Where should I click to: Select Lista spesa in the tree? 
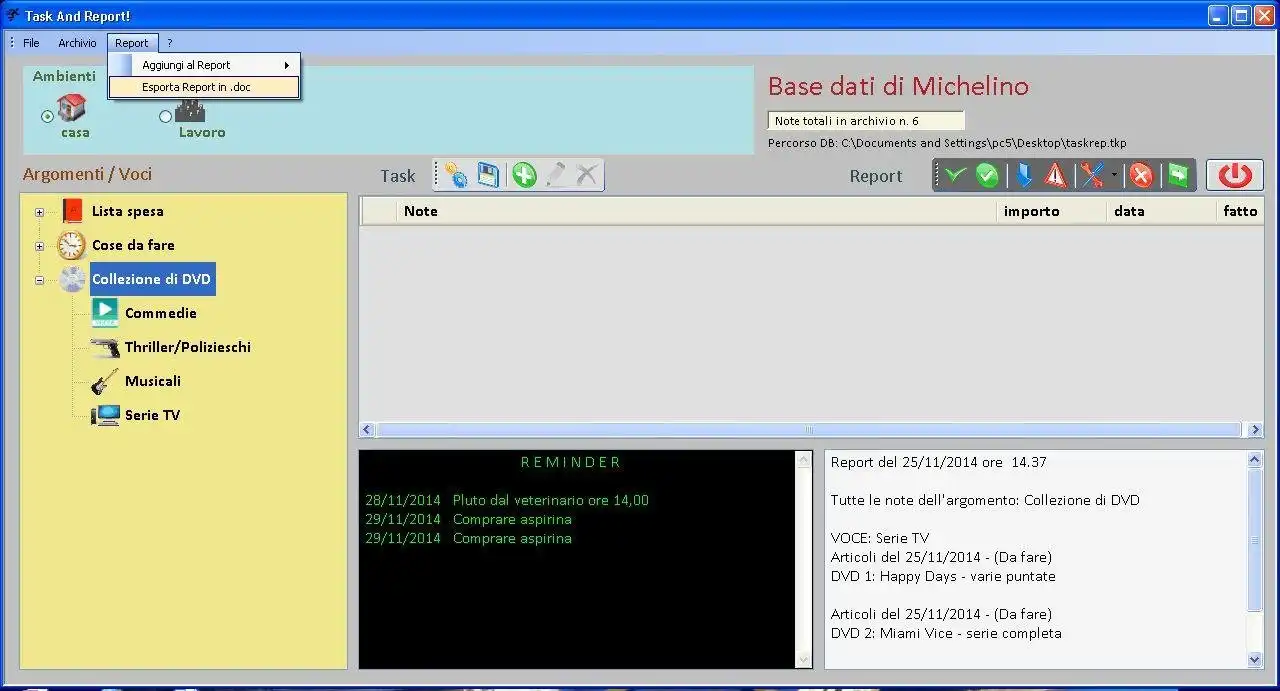(128, 211)
